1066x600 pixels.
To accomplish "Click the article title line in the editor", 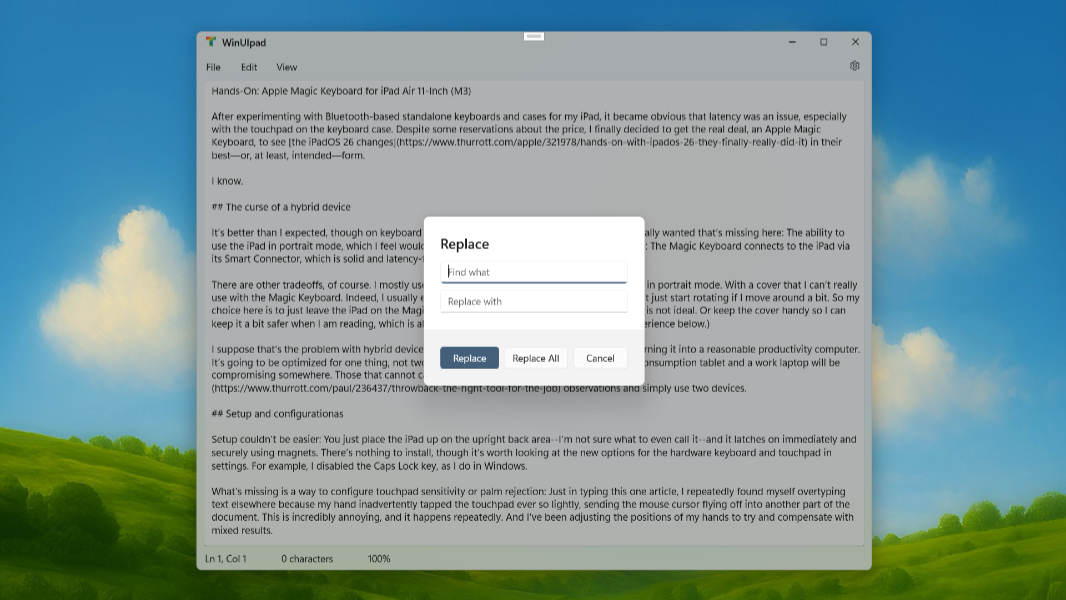I will pyautogui.click(x=340, y=91).
